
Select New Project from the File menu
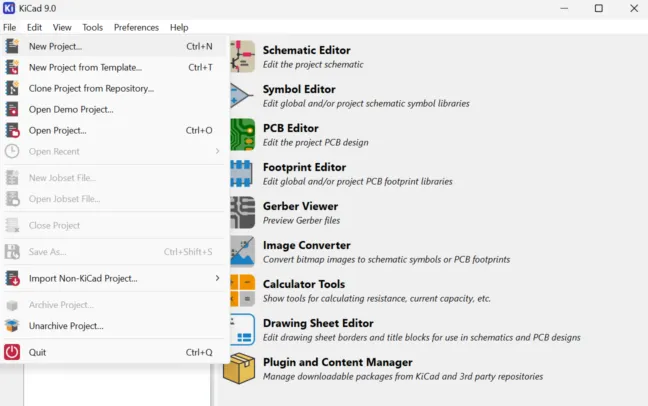(56, 46)
